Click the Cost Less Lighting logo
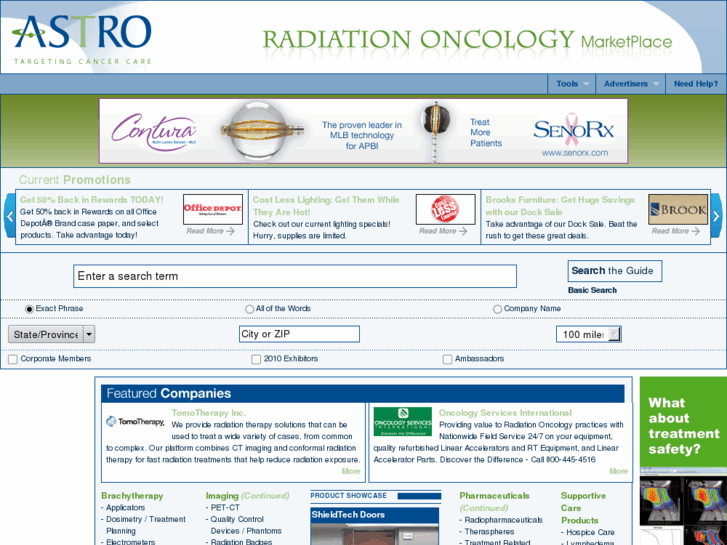This screenshot has width=727, height=545. (446, 209)
